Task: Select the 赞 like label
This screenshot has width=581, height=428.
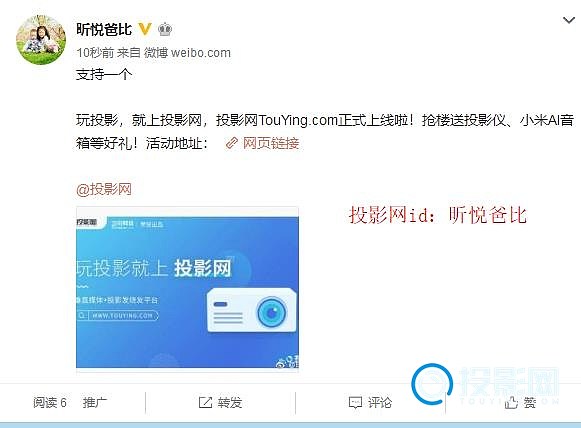Action: click(x=529, y=402)
